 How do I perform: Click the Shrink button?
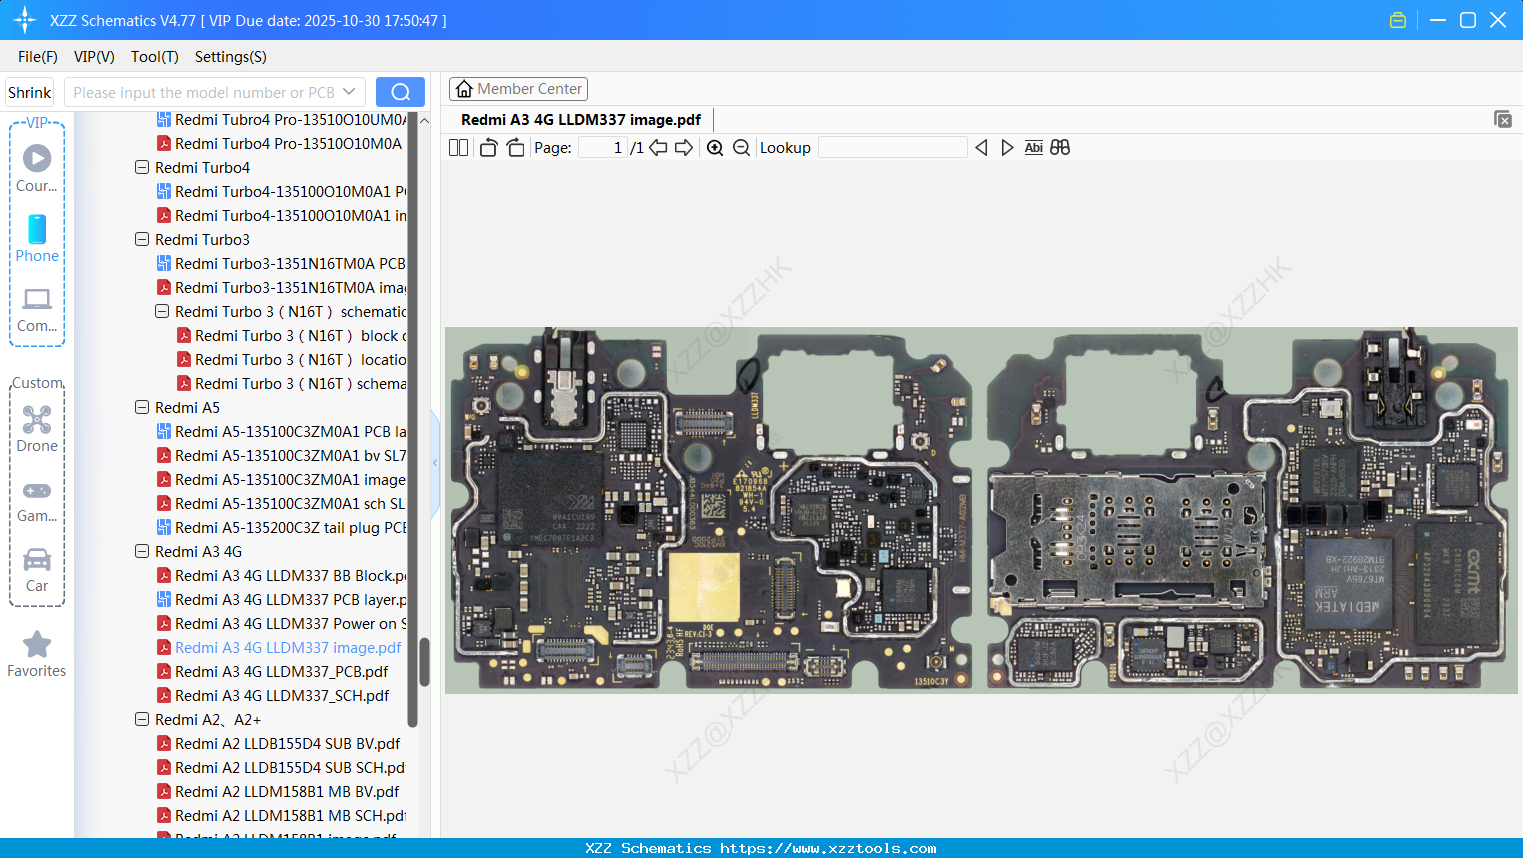29,91
